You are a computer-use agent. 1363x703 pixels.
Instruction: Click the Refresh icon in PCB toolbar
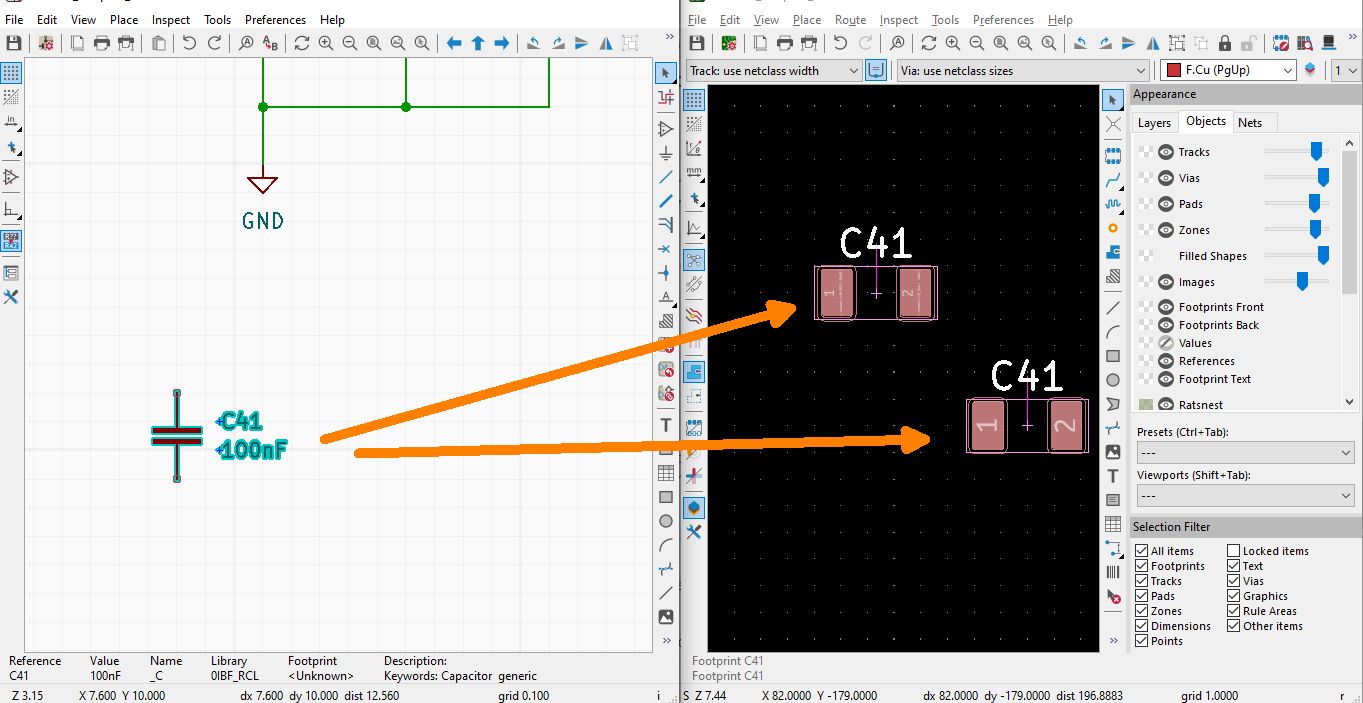pos(929,43)
